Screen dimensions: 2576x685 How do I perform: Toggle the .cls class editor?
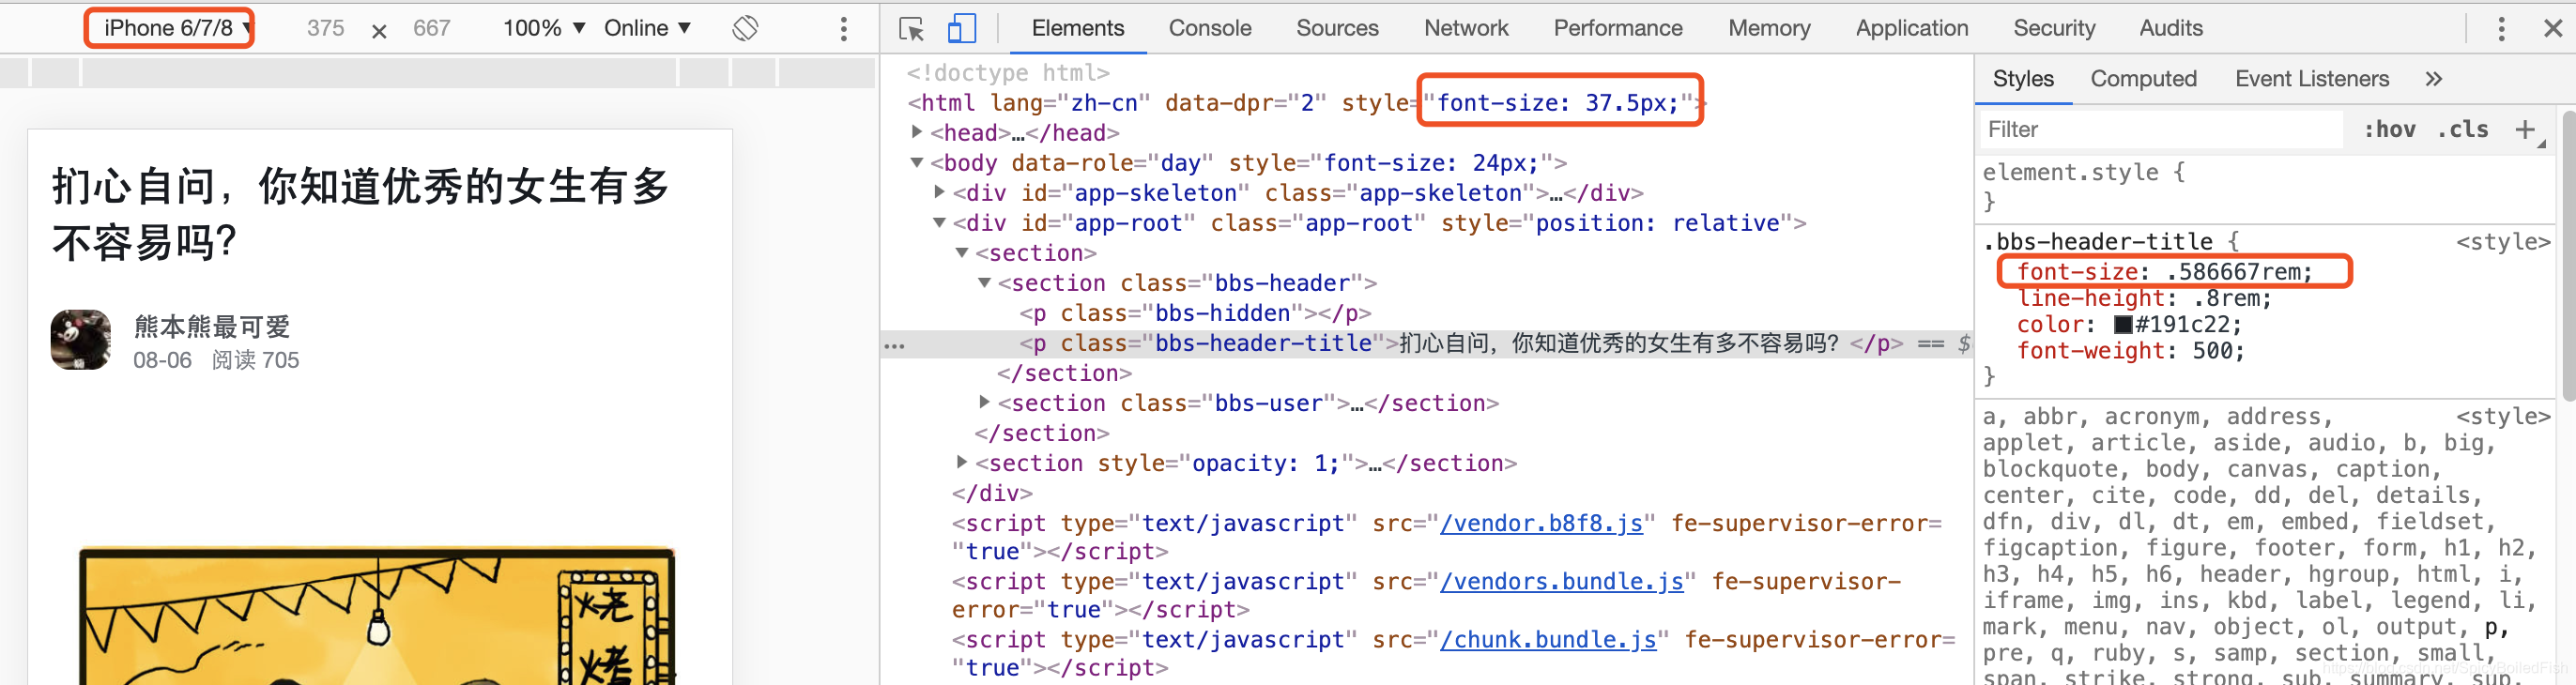pyautogui.click(x=2462, y=130)
